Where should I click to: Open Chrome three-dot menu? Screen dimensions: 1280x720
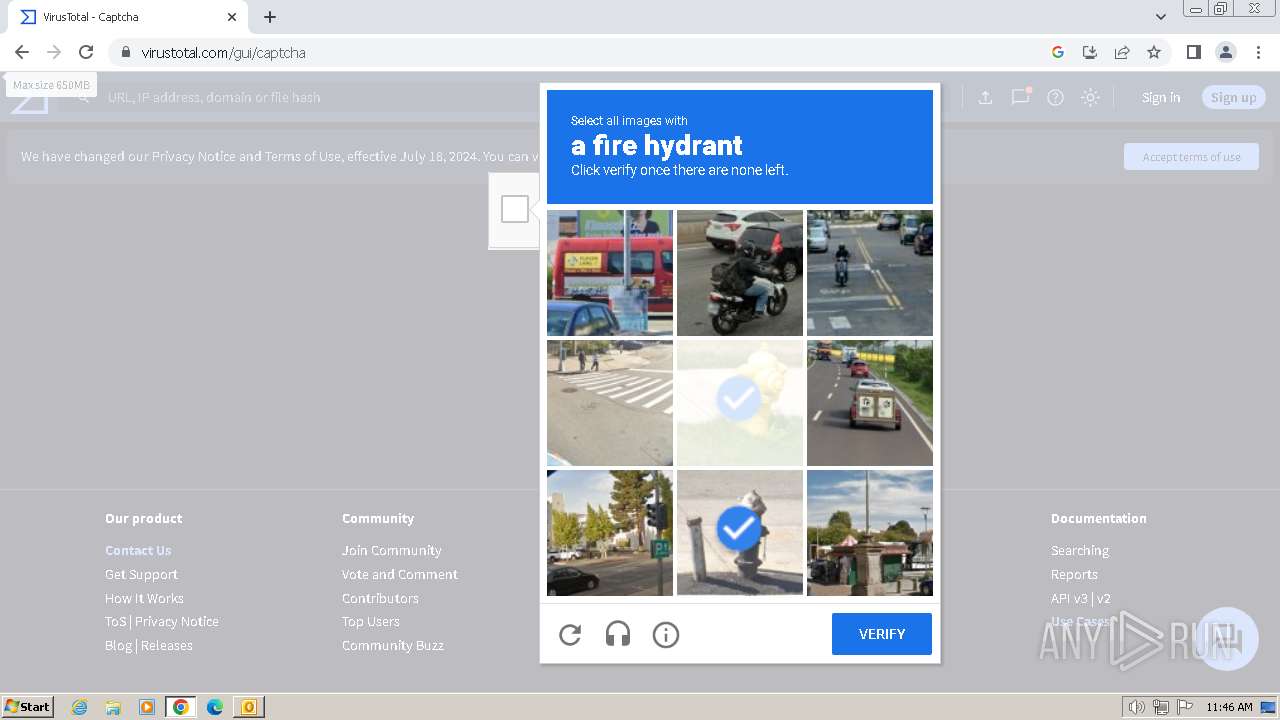click(1259, 52)
